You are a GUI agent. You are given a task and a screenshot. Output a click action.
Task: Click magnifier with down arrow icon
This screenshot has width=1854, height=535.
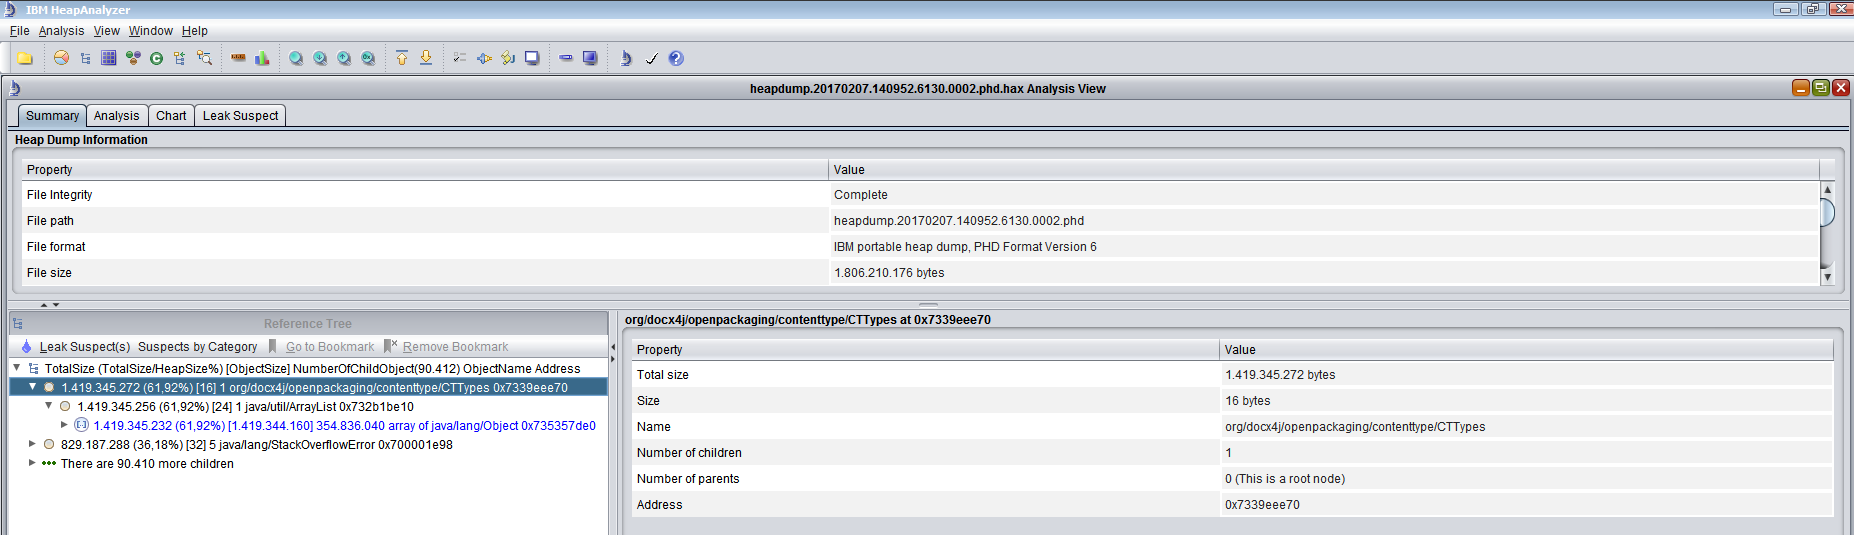click(320, 58)
